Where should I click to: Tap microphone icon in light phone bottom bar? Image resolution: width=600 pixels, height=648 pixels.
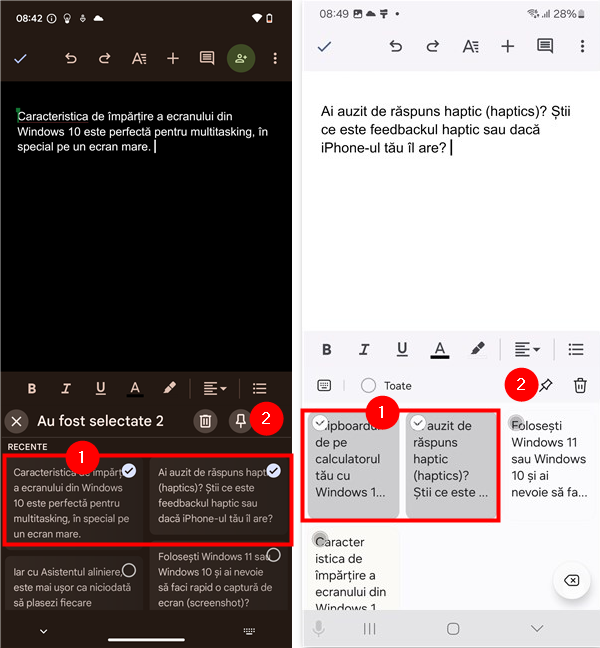click(x=318, y=629)
